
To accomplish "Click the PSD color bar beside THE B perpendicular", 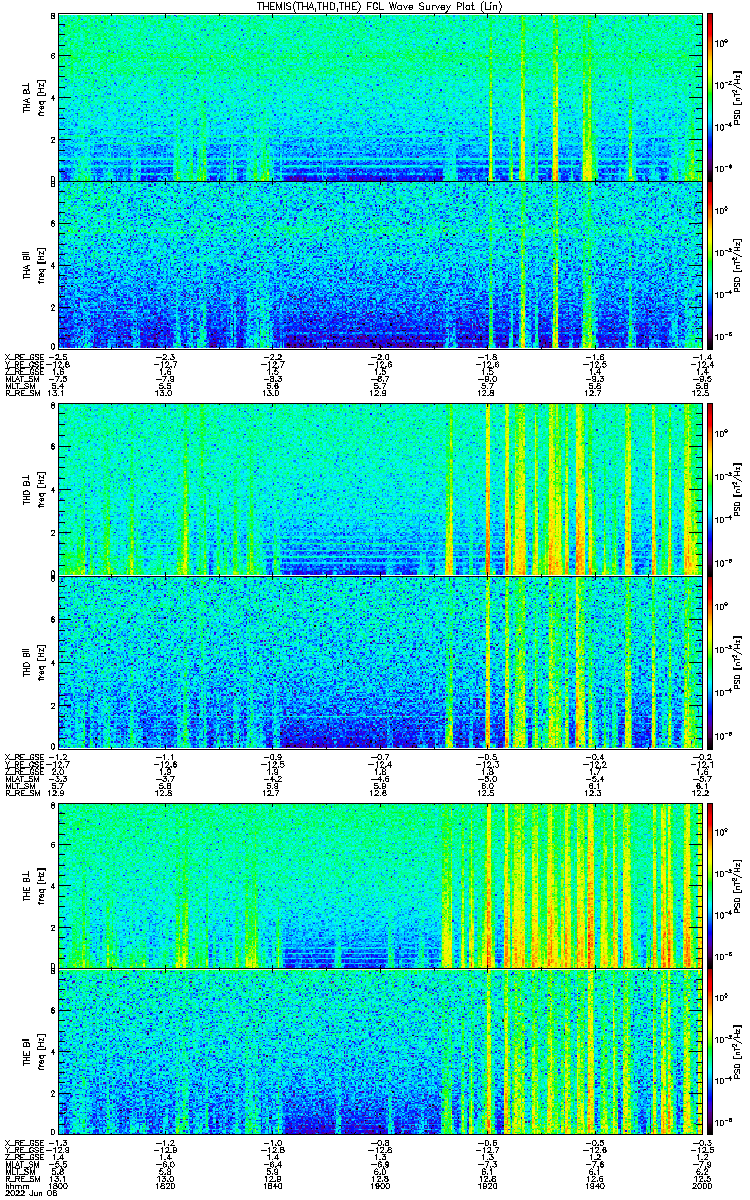I will click(x=711, y=885).
